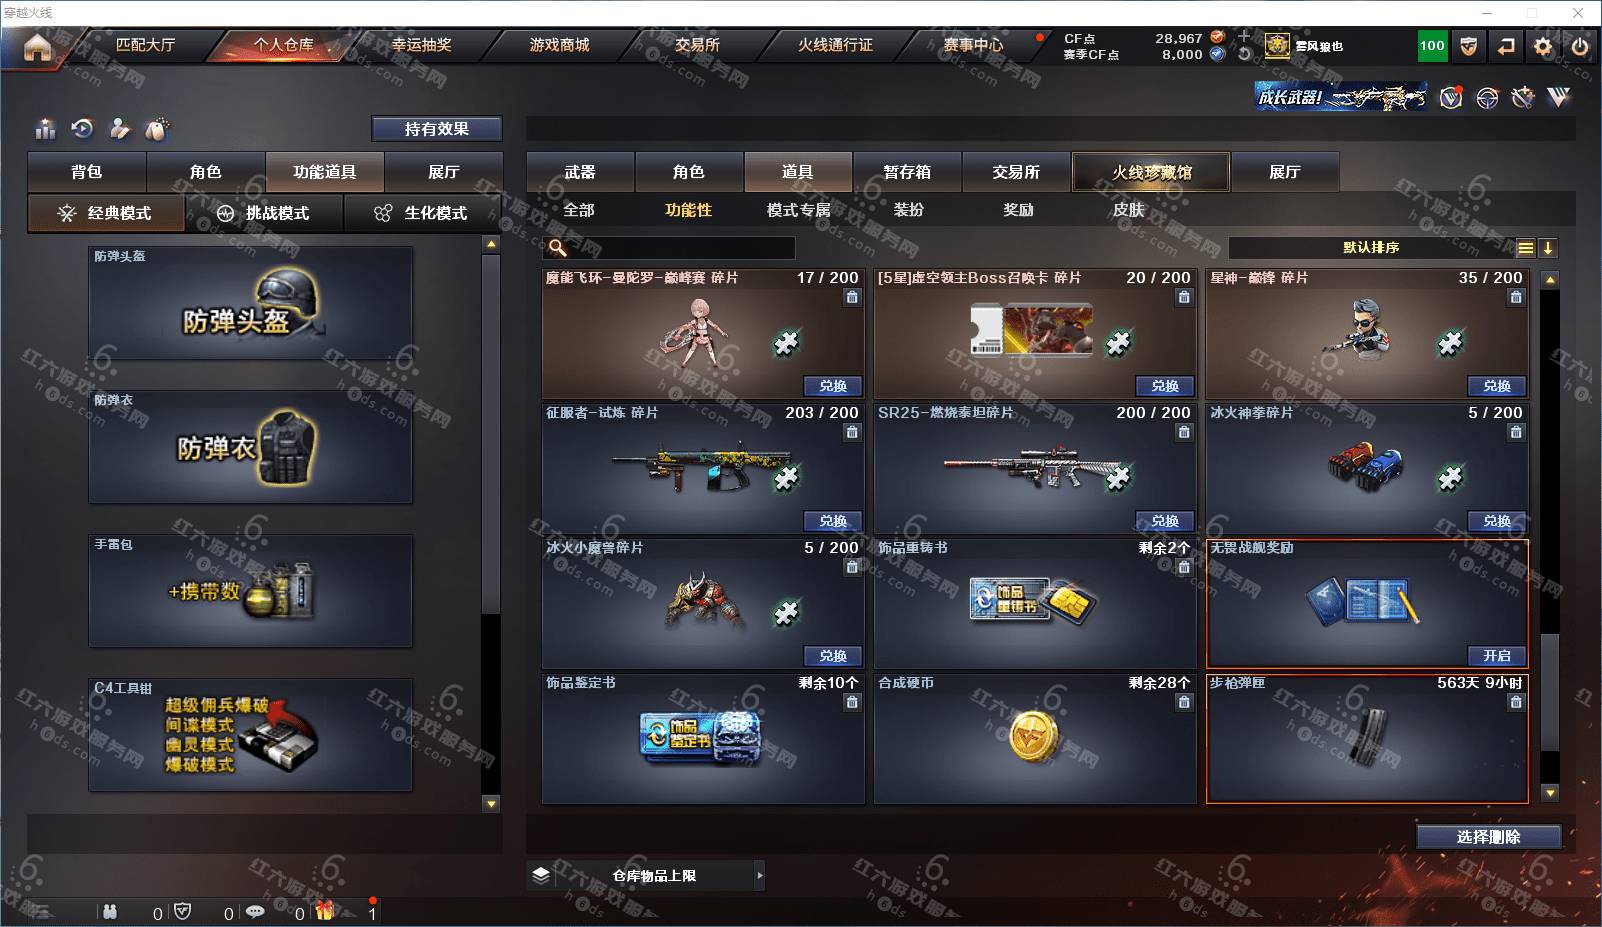Go to the home lobby icon
The height and width of the screenshot is (927, 1602).
click(37, 47)
